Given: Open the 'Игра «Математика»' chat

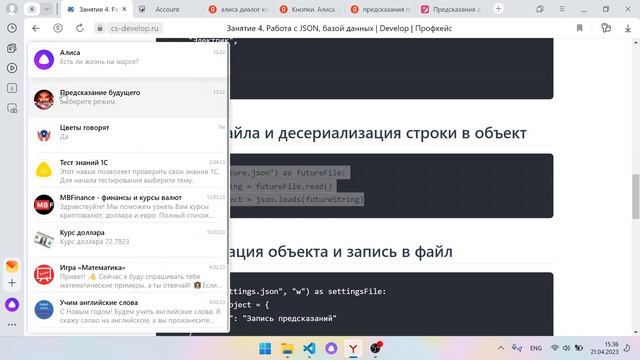Looking at the screenshot, I should 127,276.
